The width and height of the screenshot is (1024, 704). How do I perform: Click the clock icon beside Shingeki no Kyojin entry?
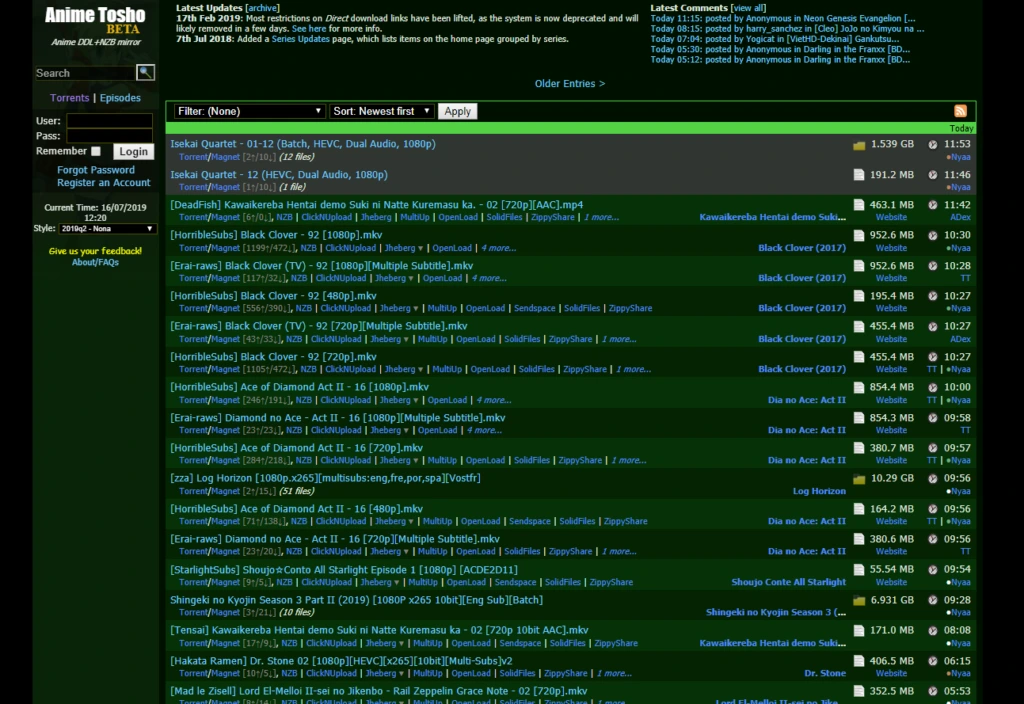point(935,599)
